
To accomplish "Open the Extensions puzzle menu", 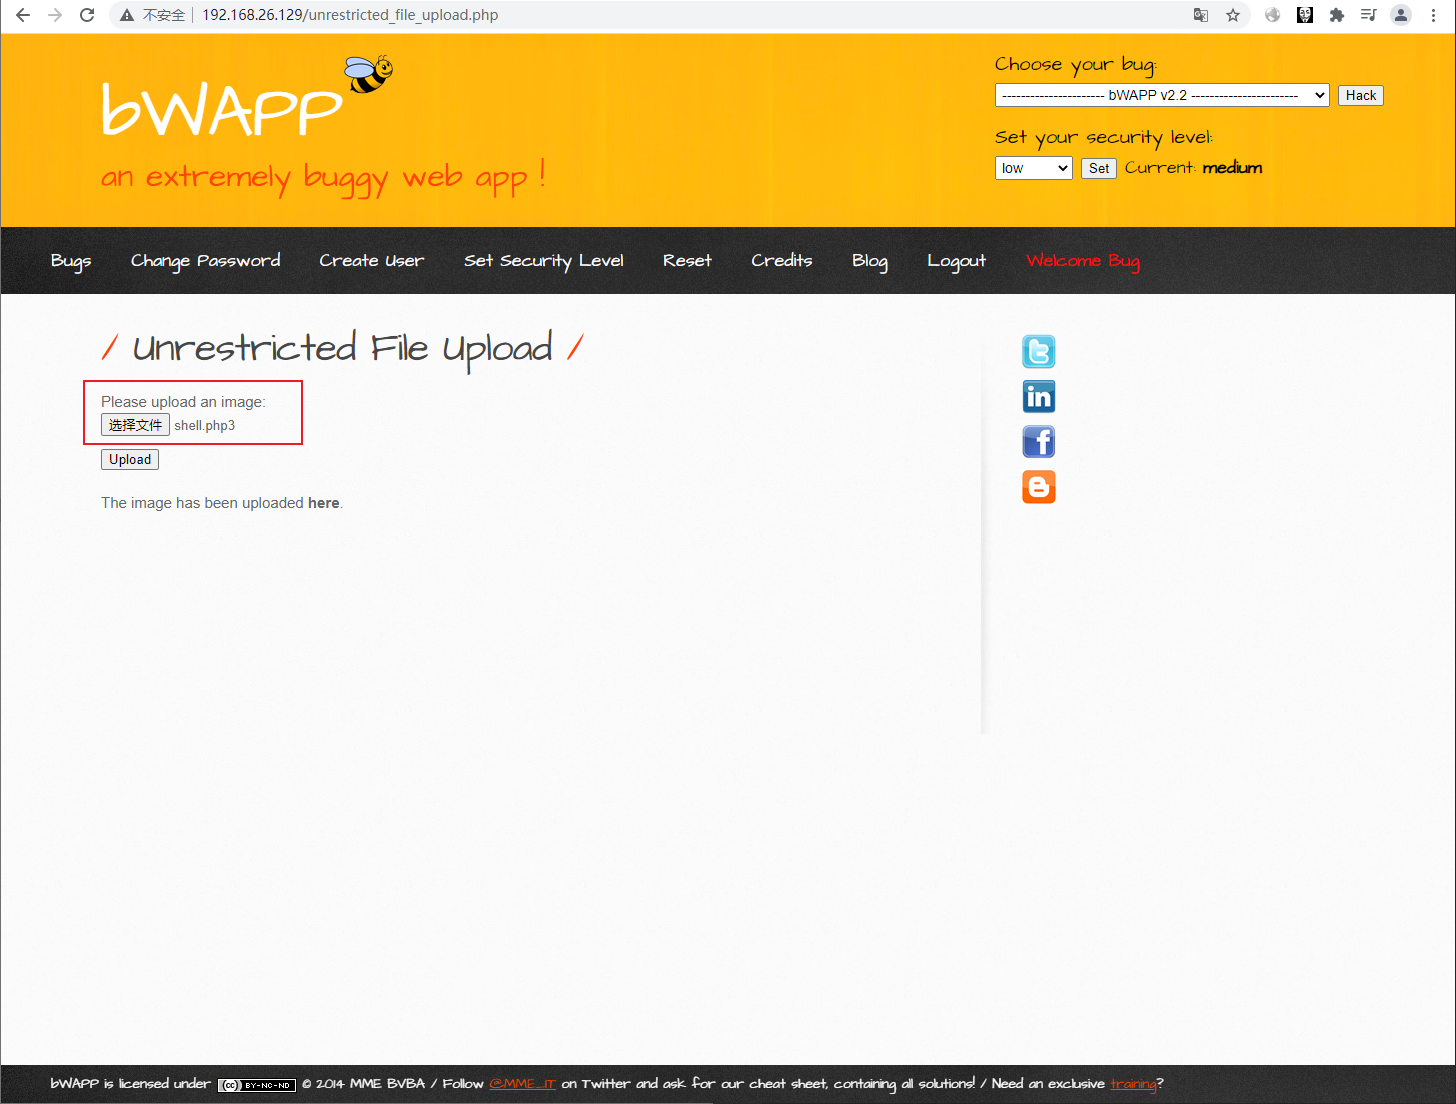I will [1337, 15].
